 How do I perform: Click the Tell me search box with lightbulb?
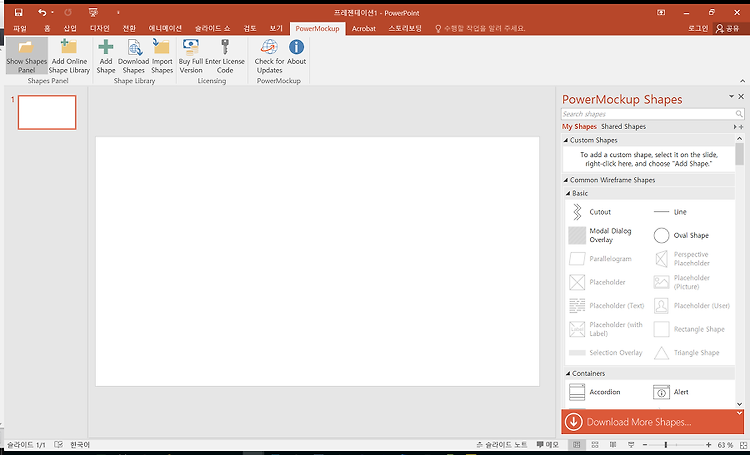coord(480,29)
